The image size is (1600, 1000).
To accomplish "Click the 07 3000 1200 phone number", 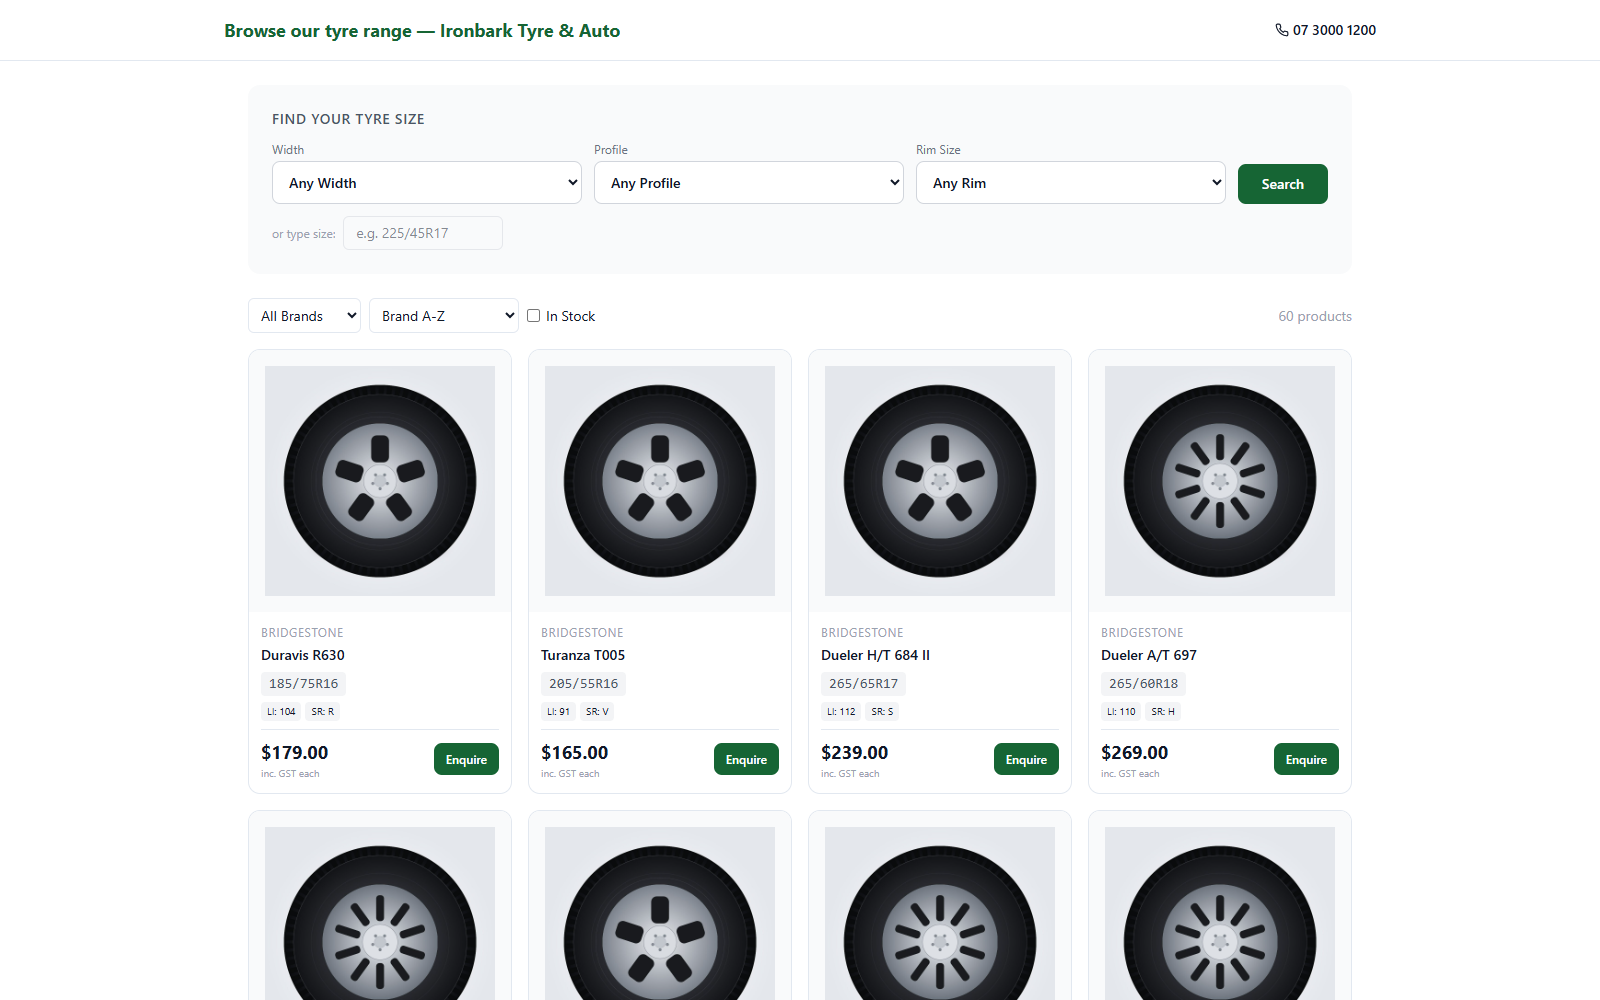I will (1334, 30).
